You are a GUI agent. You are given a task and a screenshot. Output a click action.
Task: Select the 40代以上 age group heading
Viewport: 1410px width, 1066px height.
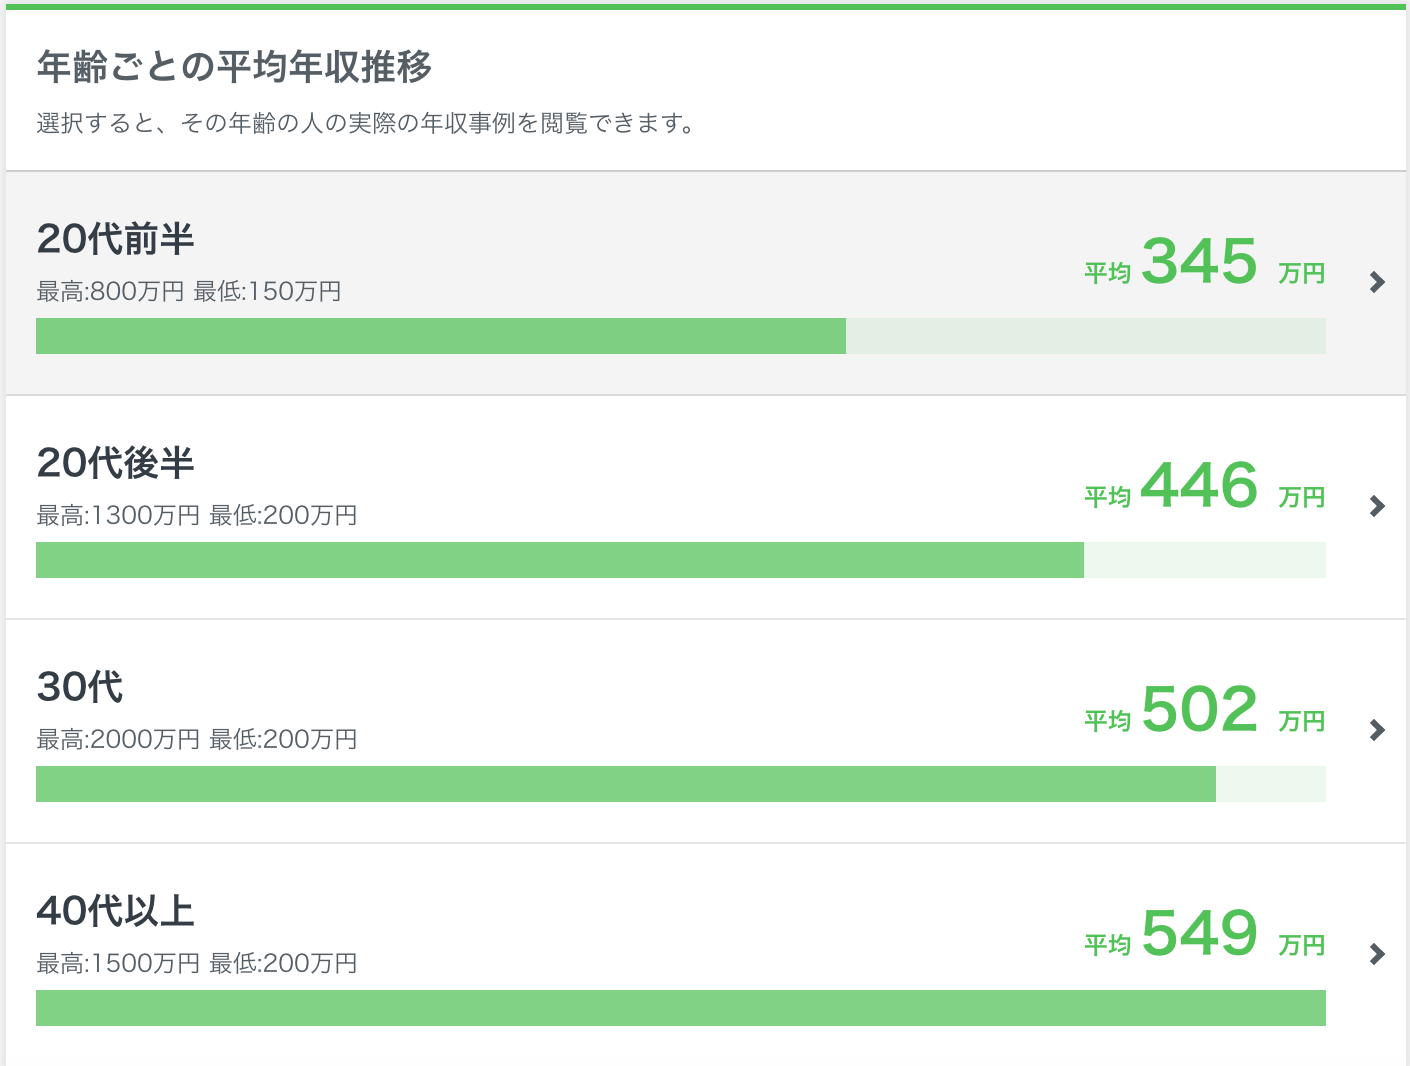(115, 911)
